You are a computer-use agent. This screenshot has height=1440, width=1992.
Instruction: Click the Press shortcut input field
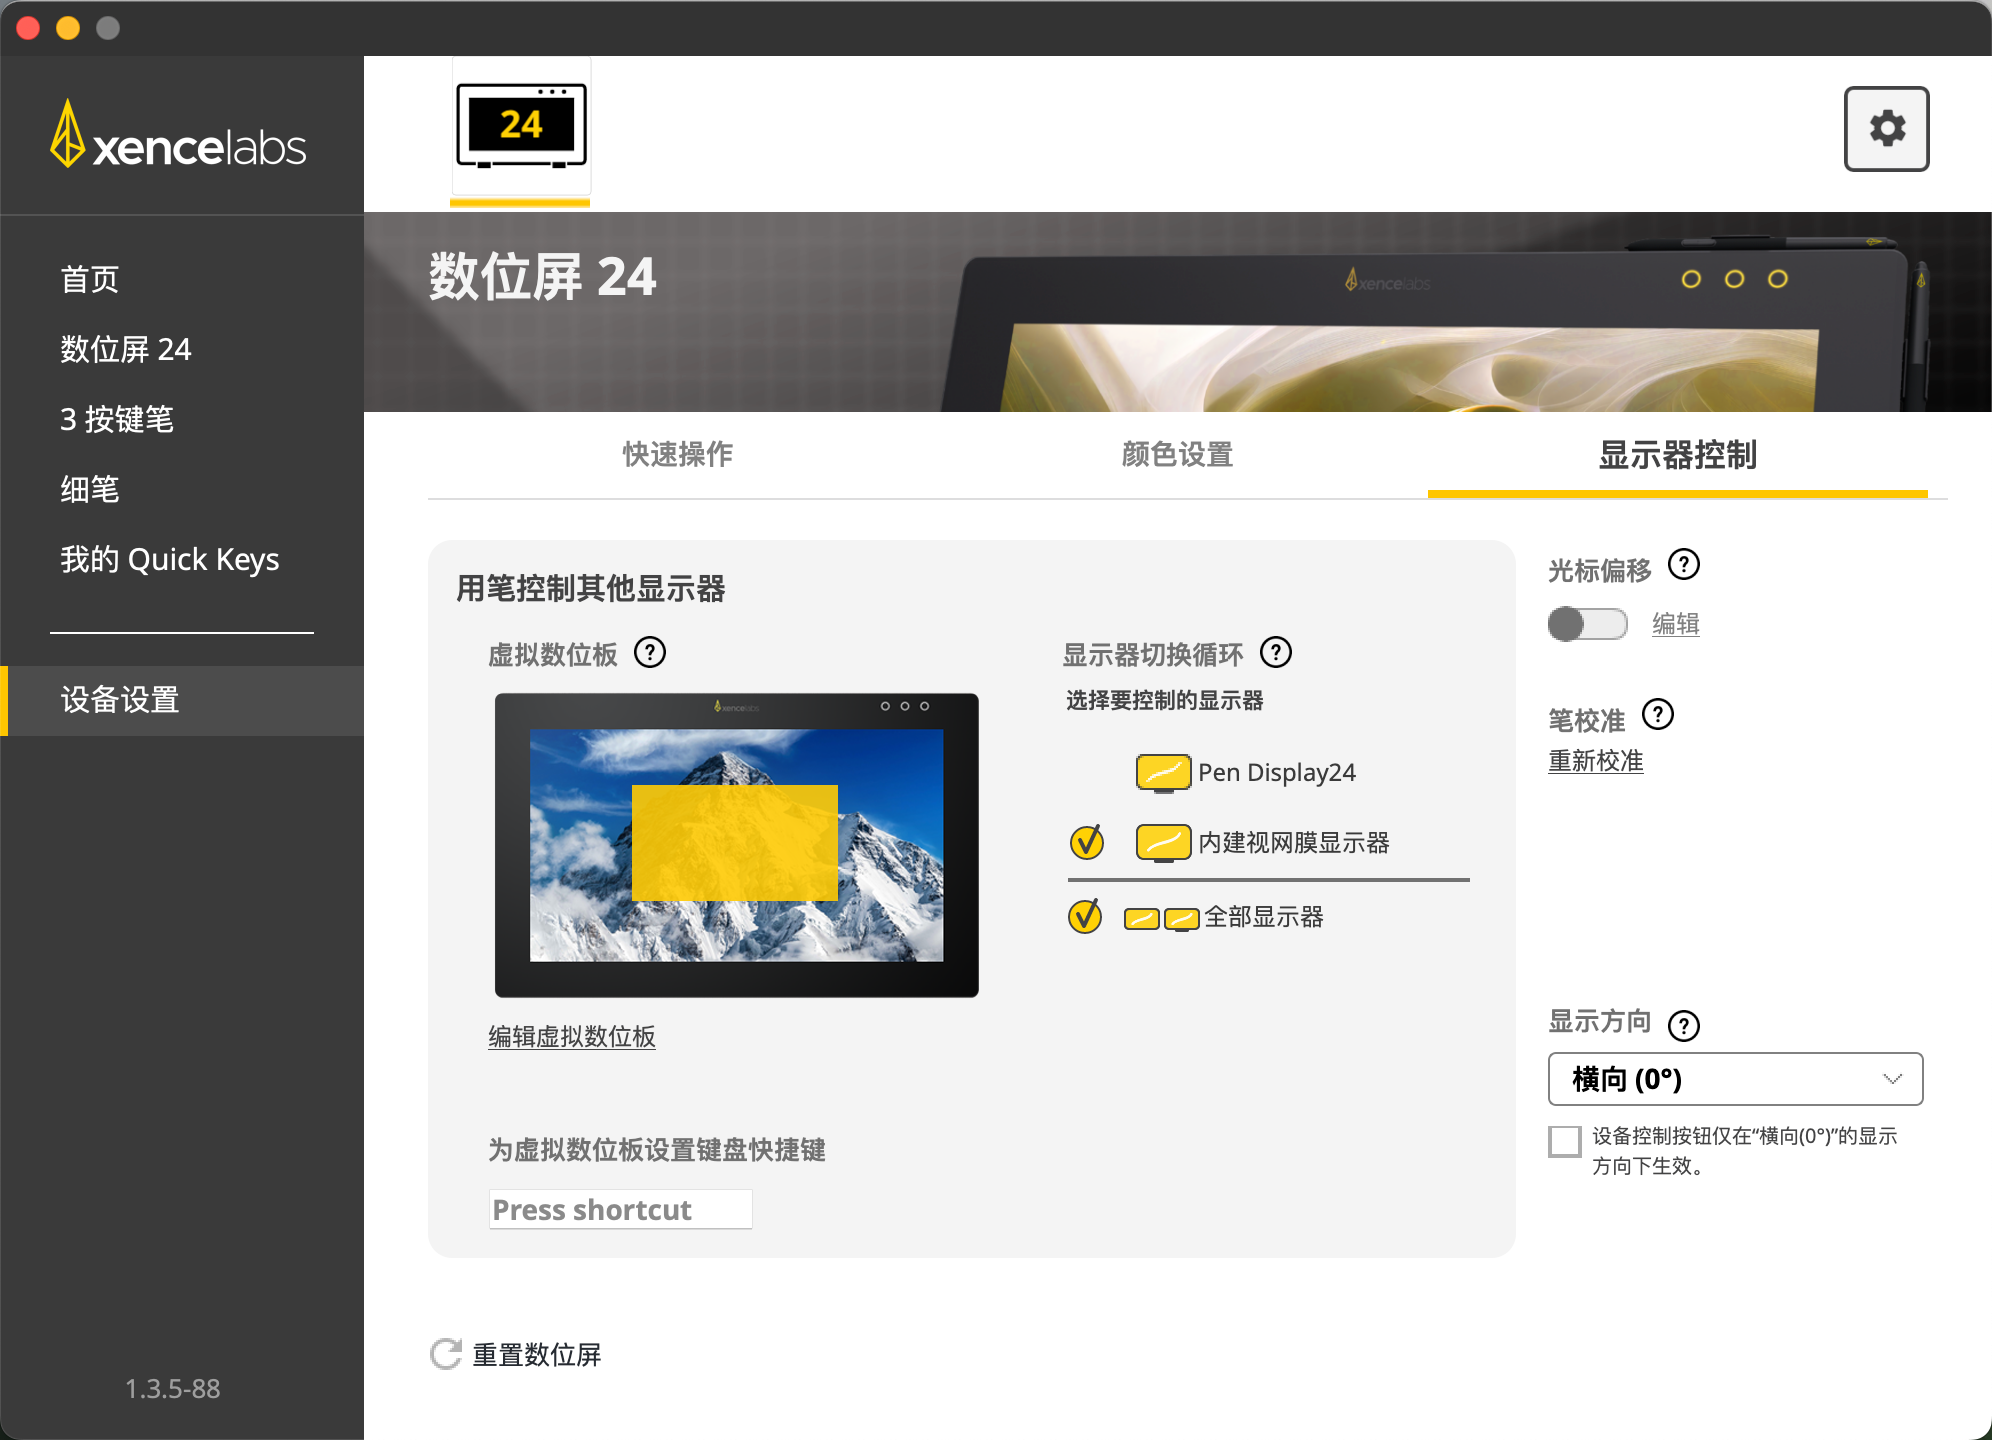coord(619,1209)
